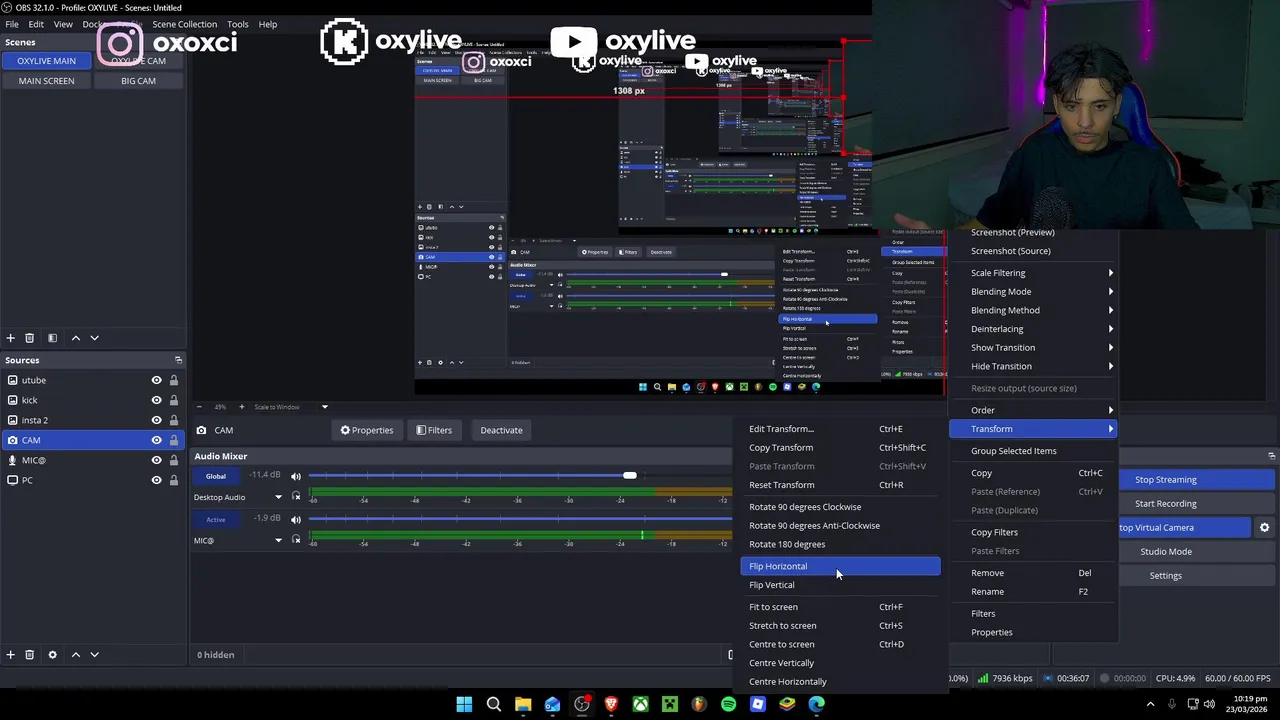The image size is (1280, 720).
Task: Delete selected source with trash icon
Action: 30,655
